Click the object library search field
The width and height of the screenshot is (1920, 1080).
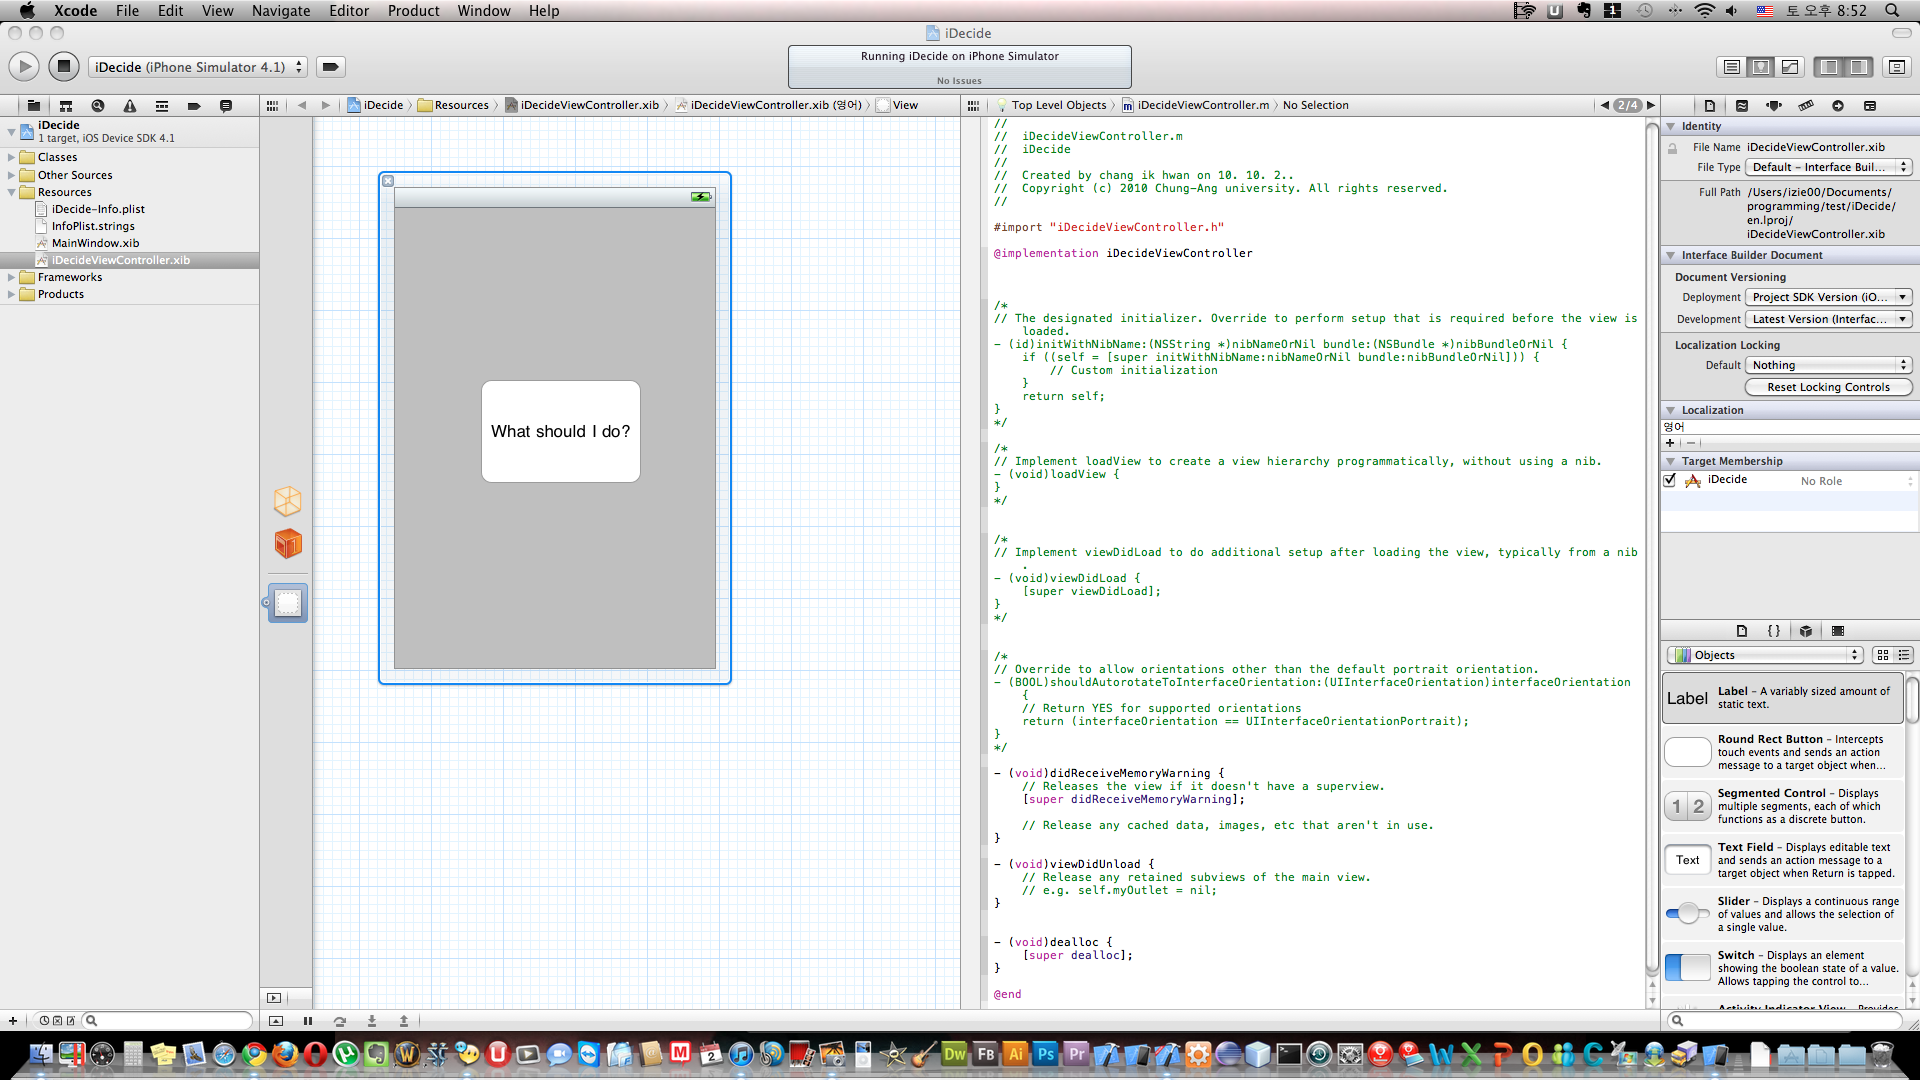pos(1787,1020)
